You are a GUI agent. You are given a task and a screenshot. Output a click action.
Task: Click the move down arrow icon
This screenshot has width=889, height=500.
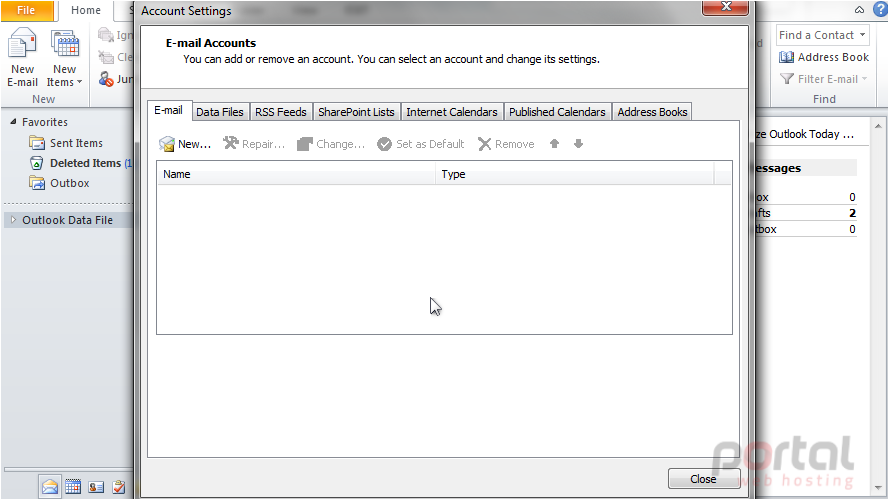coord(578,144)
